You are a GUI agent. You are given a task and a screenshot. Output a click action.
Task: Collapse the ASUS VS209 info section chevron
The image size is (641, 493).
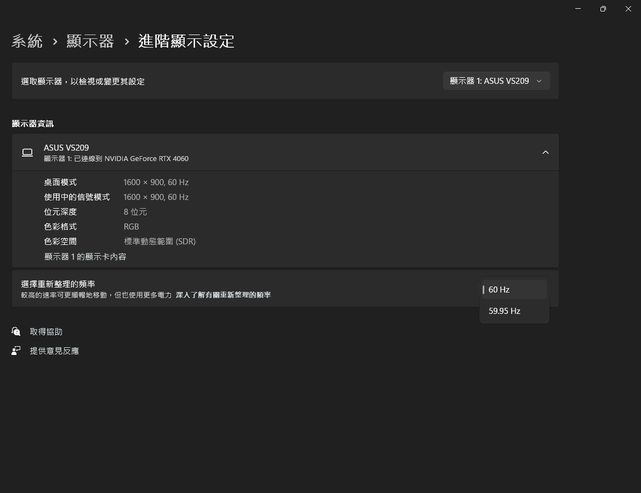coord(545,153)
